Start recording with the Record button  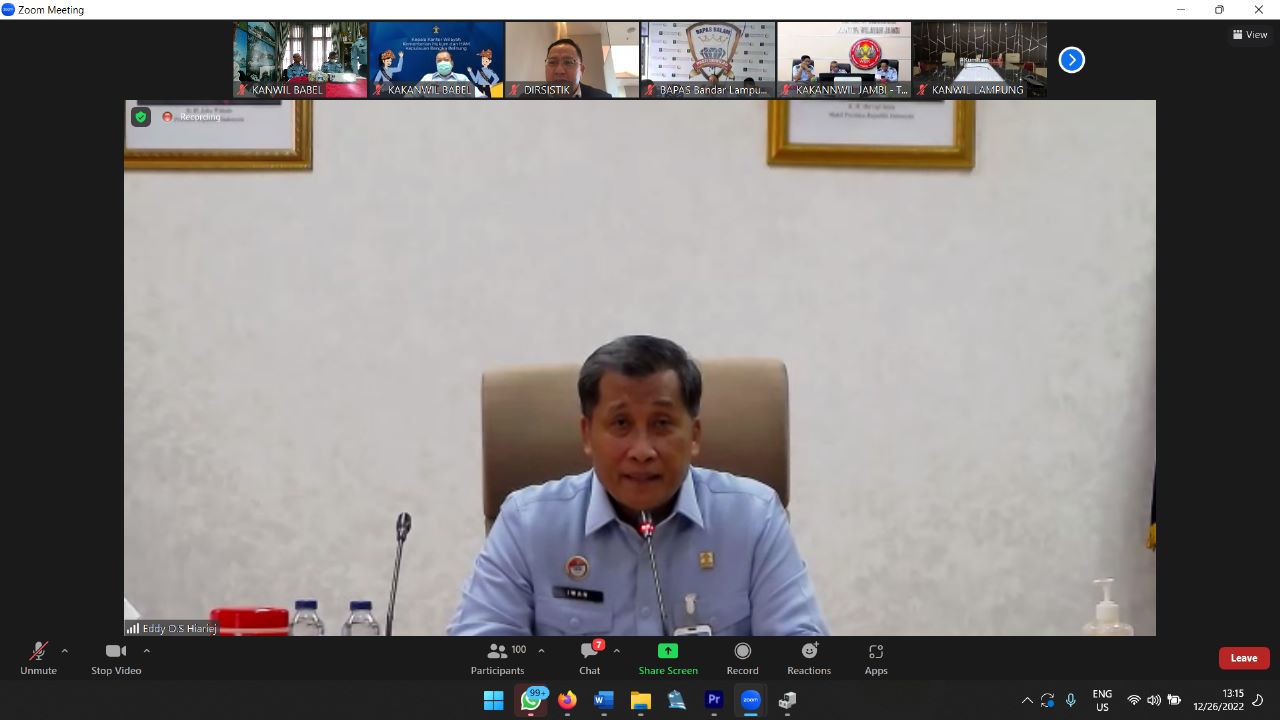[742, 658]
